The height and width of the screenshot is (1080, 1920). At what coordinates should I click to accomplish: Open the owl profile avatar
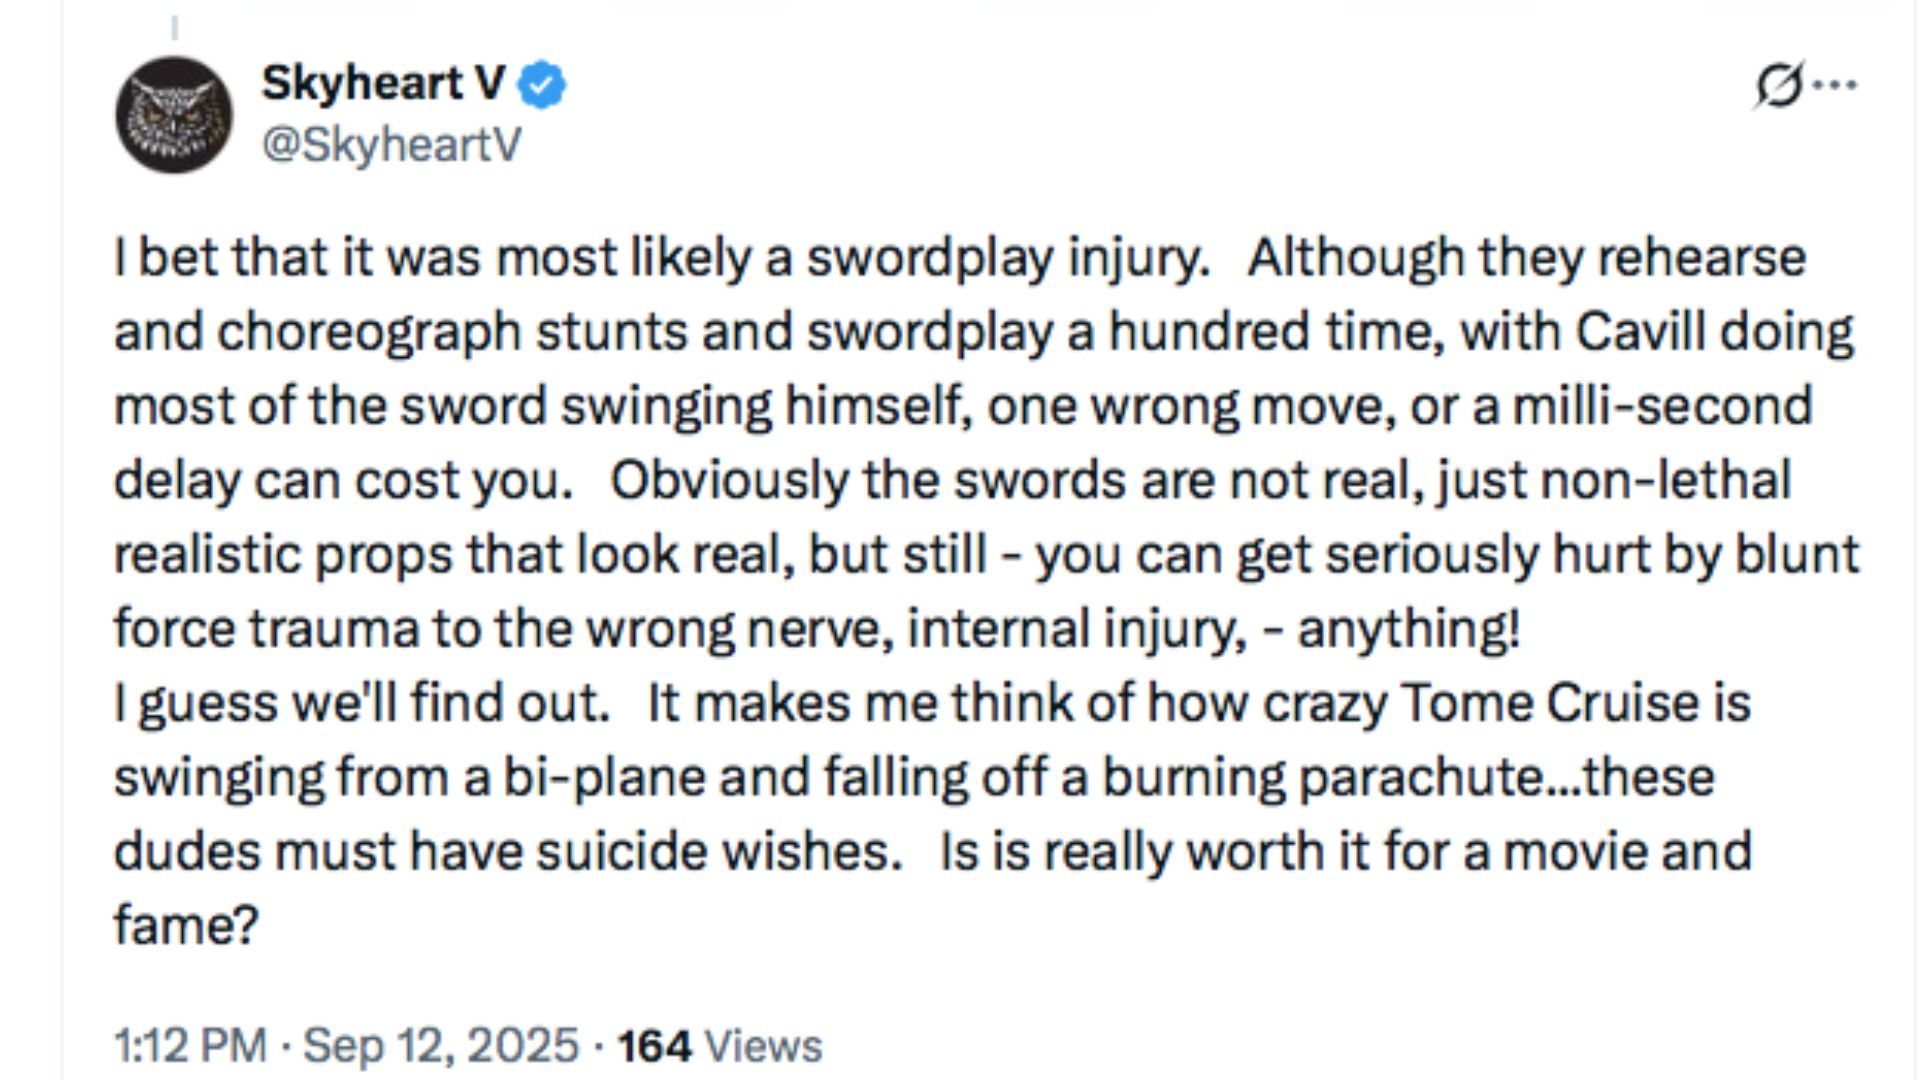coord(174,115)
